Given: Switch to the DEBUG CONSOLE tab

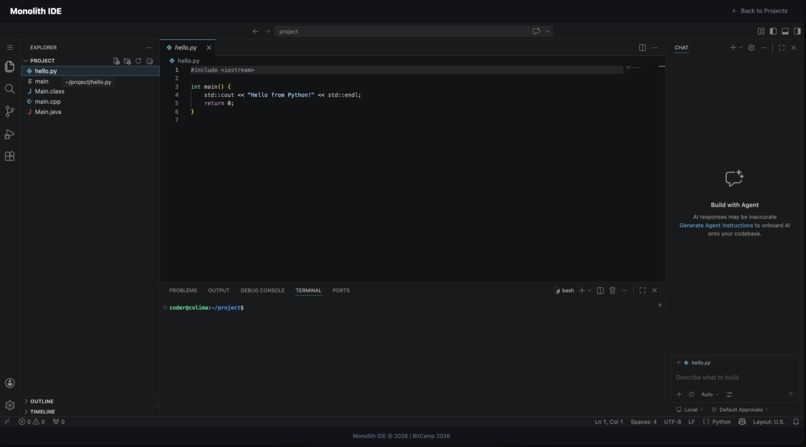Looking at the screenshot, I should (262, 290).
